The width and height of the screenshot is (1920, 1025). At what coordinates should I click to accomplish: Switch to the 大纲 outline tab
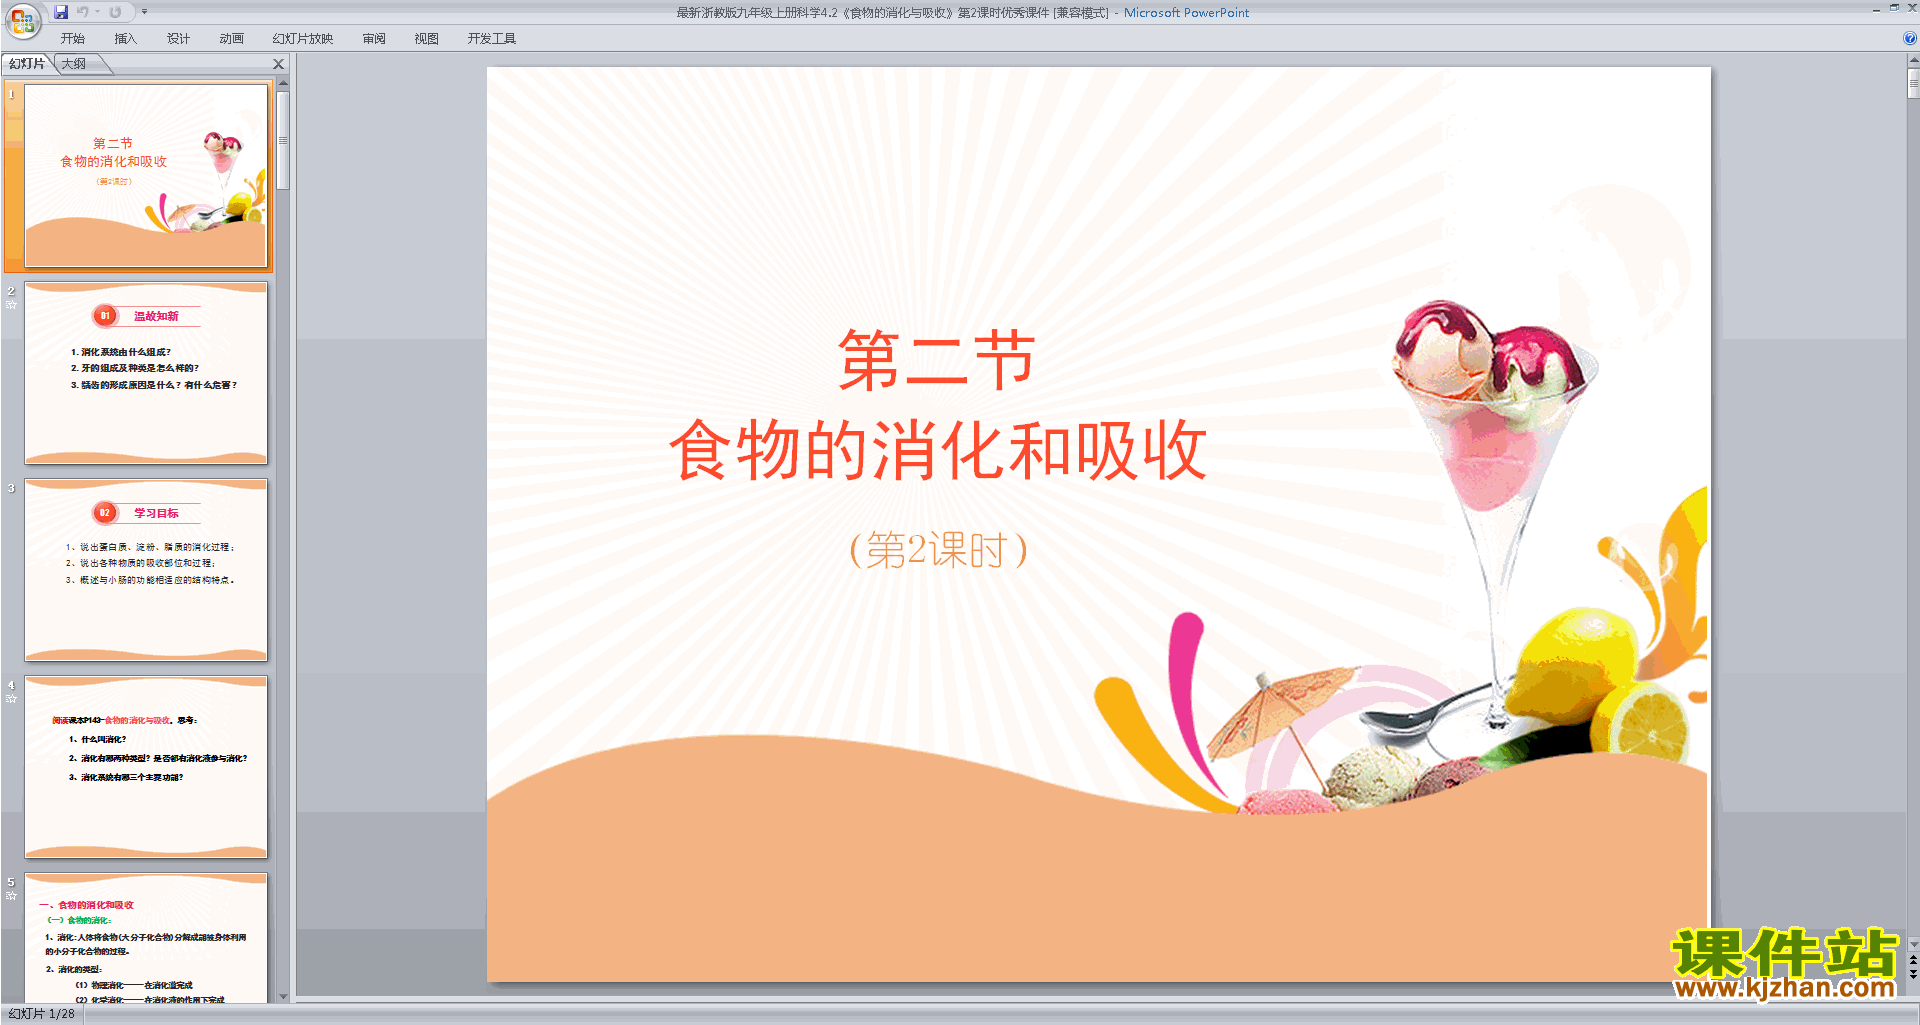[x=74, y=64]
